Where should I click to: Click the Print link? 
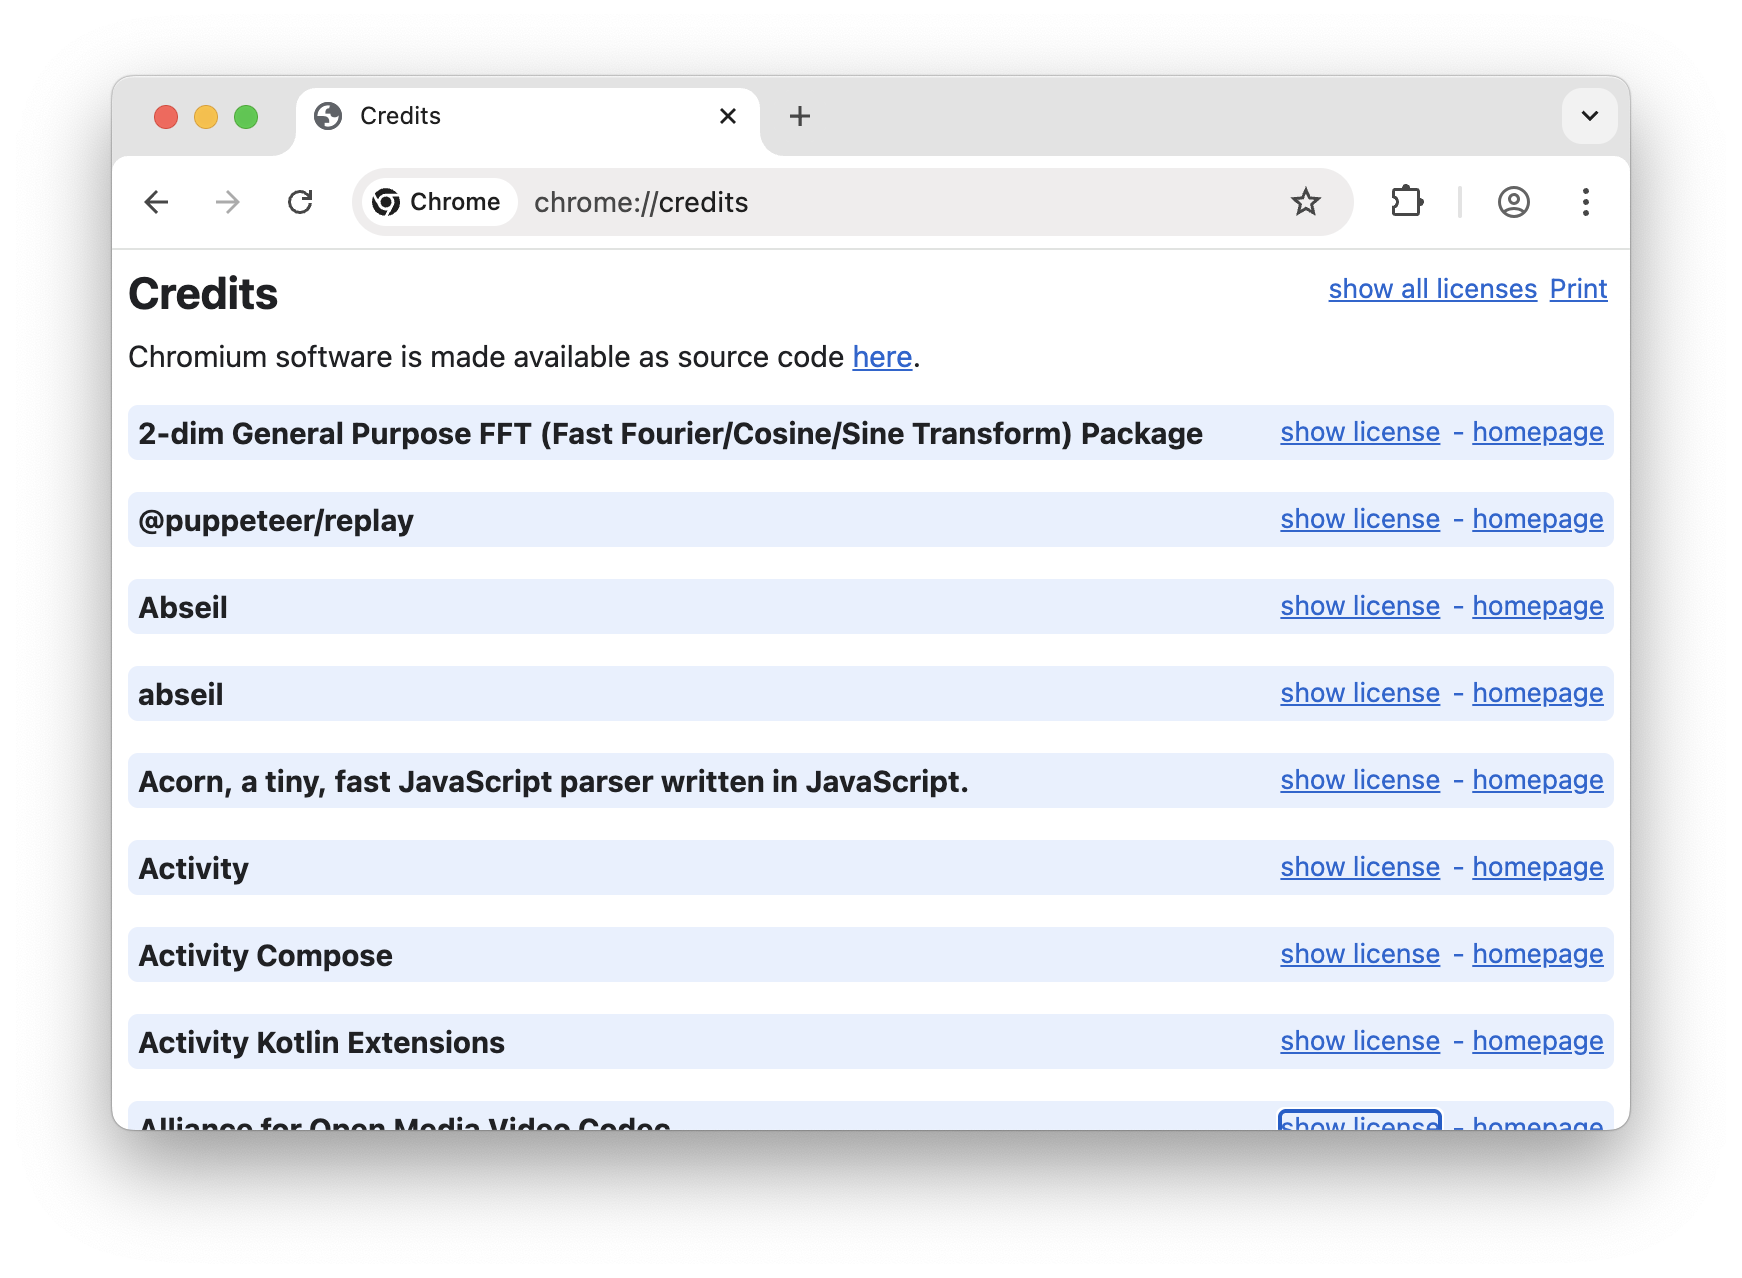(x=1578, y=289)
